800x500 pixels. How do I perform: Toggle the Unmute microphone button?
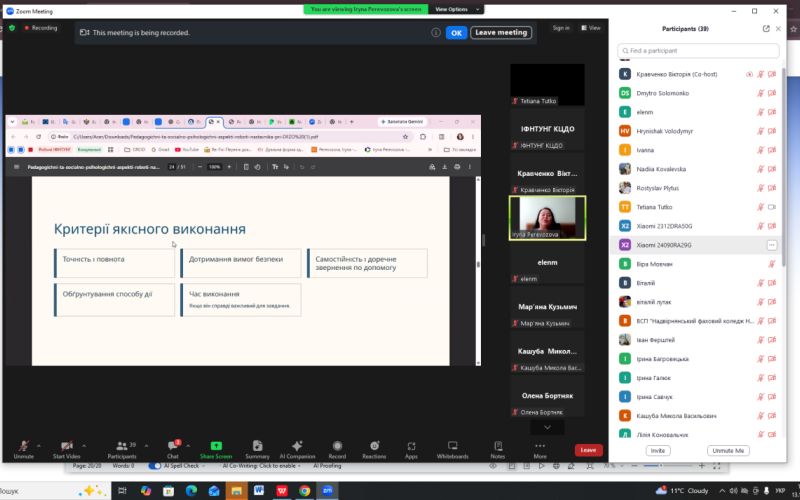coord(23,450)
